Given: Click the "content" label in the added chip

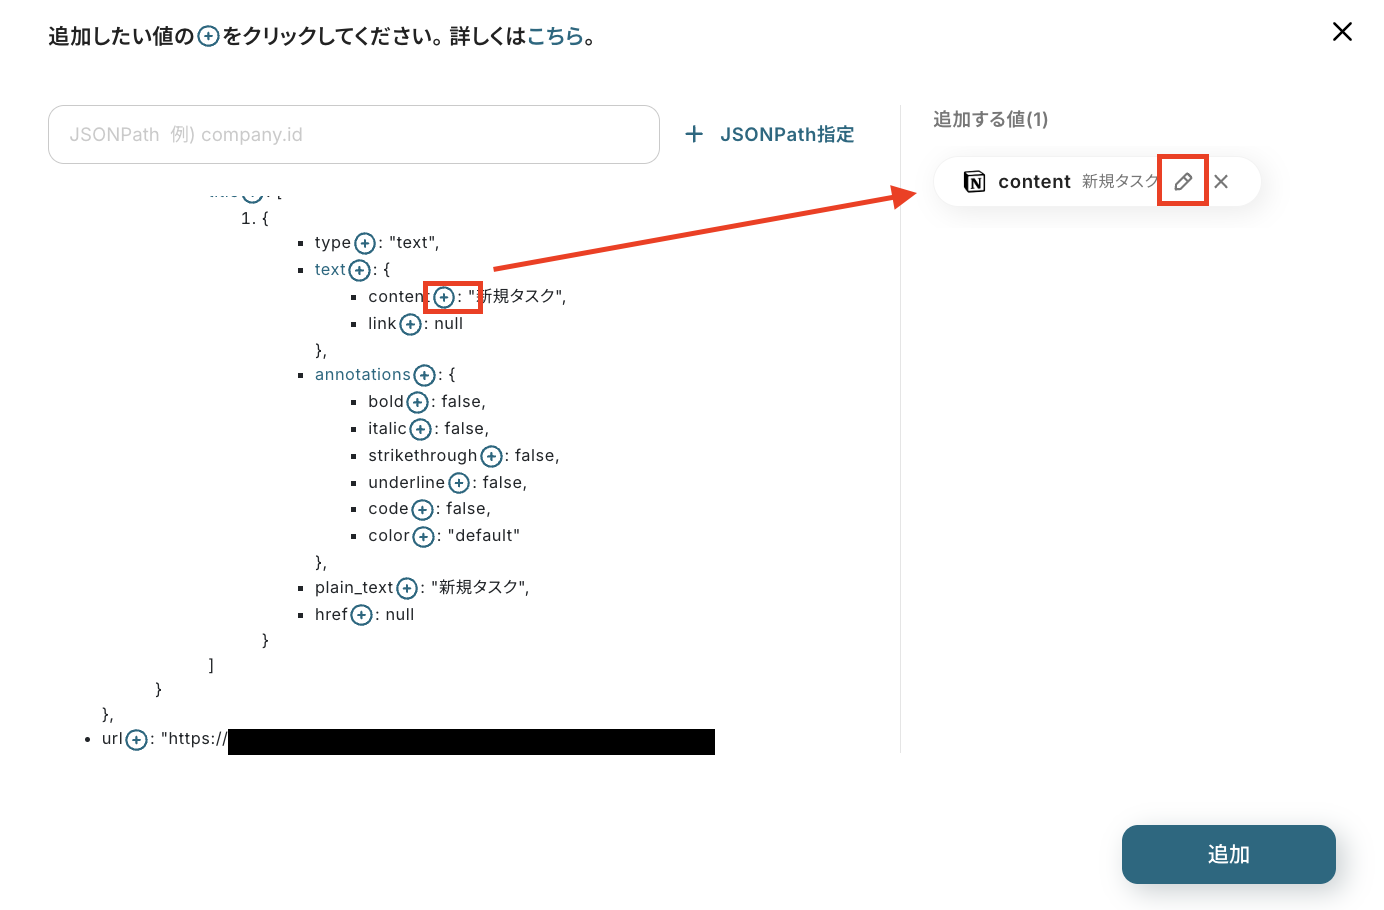Looking at the screenshot, I should (1034, 182).
